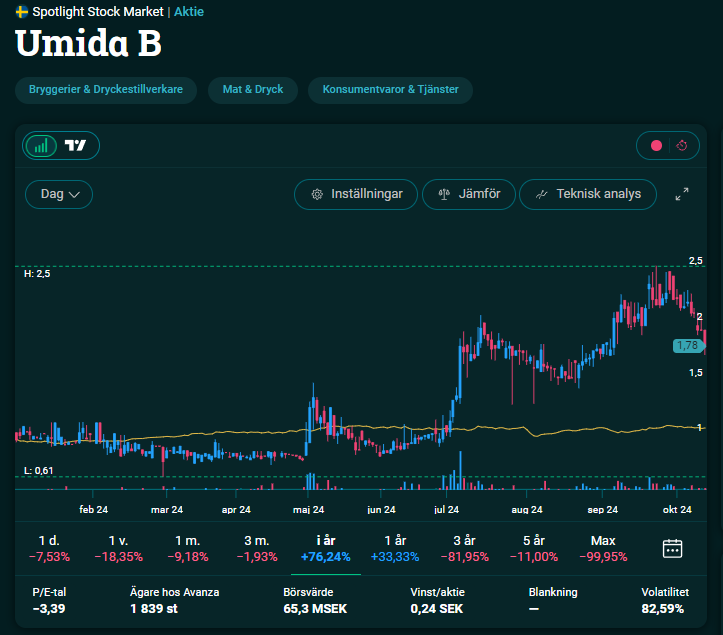
Task: Click the 1,78 current price label
Action: coord(687,345)
